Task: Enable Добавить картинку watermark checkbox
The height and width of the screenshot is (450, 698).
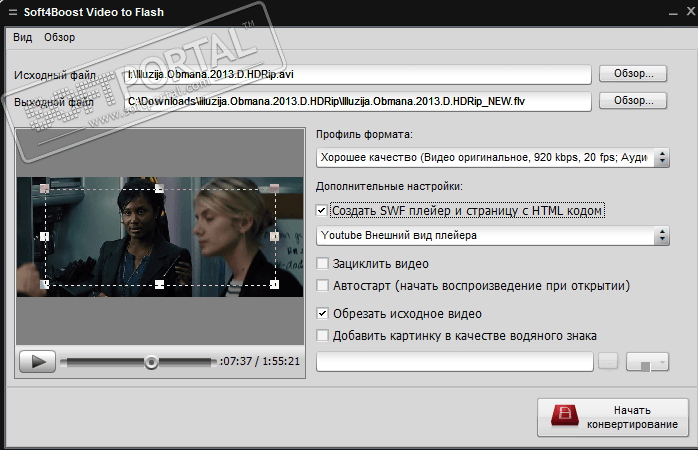Action: coord(322,335)
